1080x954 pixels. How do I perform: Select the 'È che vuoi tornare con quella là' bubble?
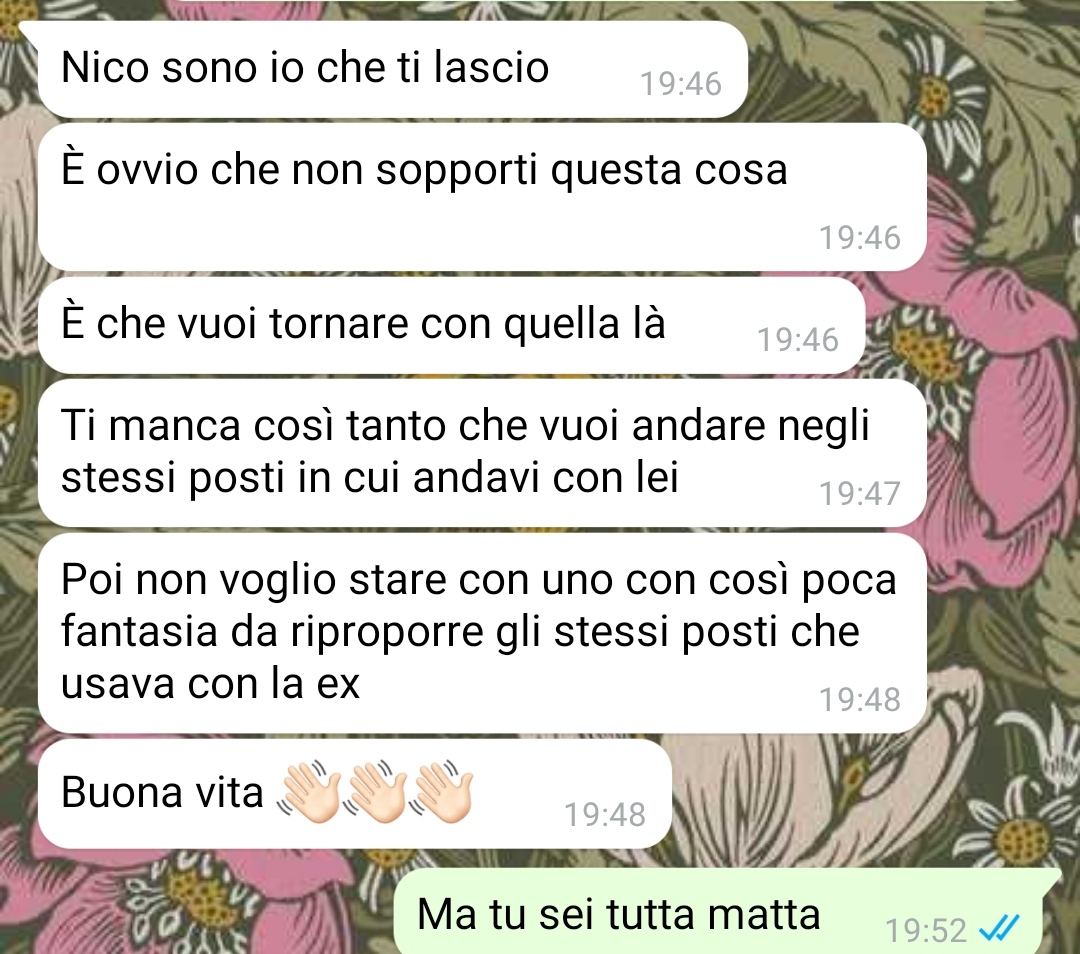tap(451, 325)
